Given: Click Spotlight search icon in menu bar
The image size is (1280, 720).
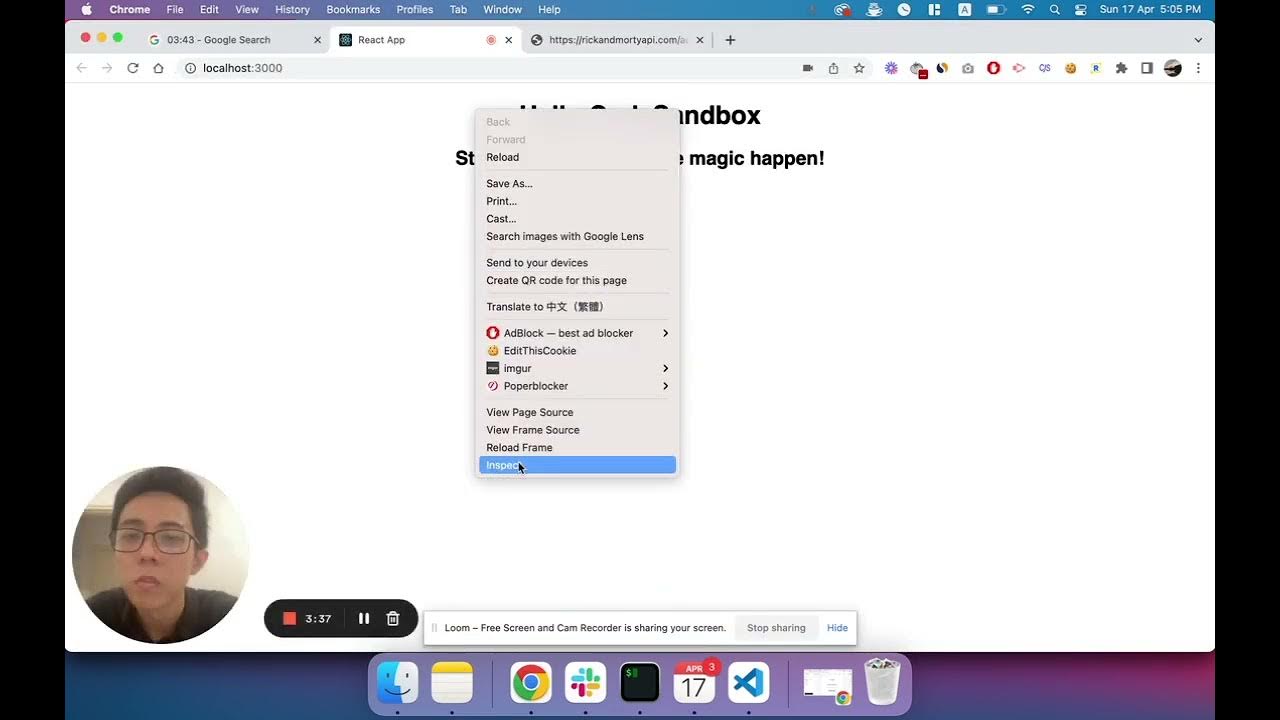Looking at the screenshot, I should pyautogui.click(x=1055, y=9).
